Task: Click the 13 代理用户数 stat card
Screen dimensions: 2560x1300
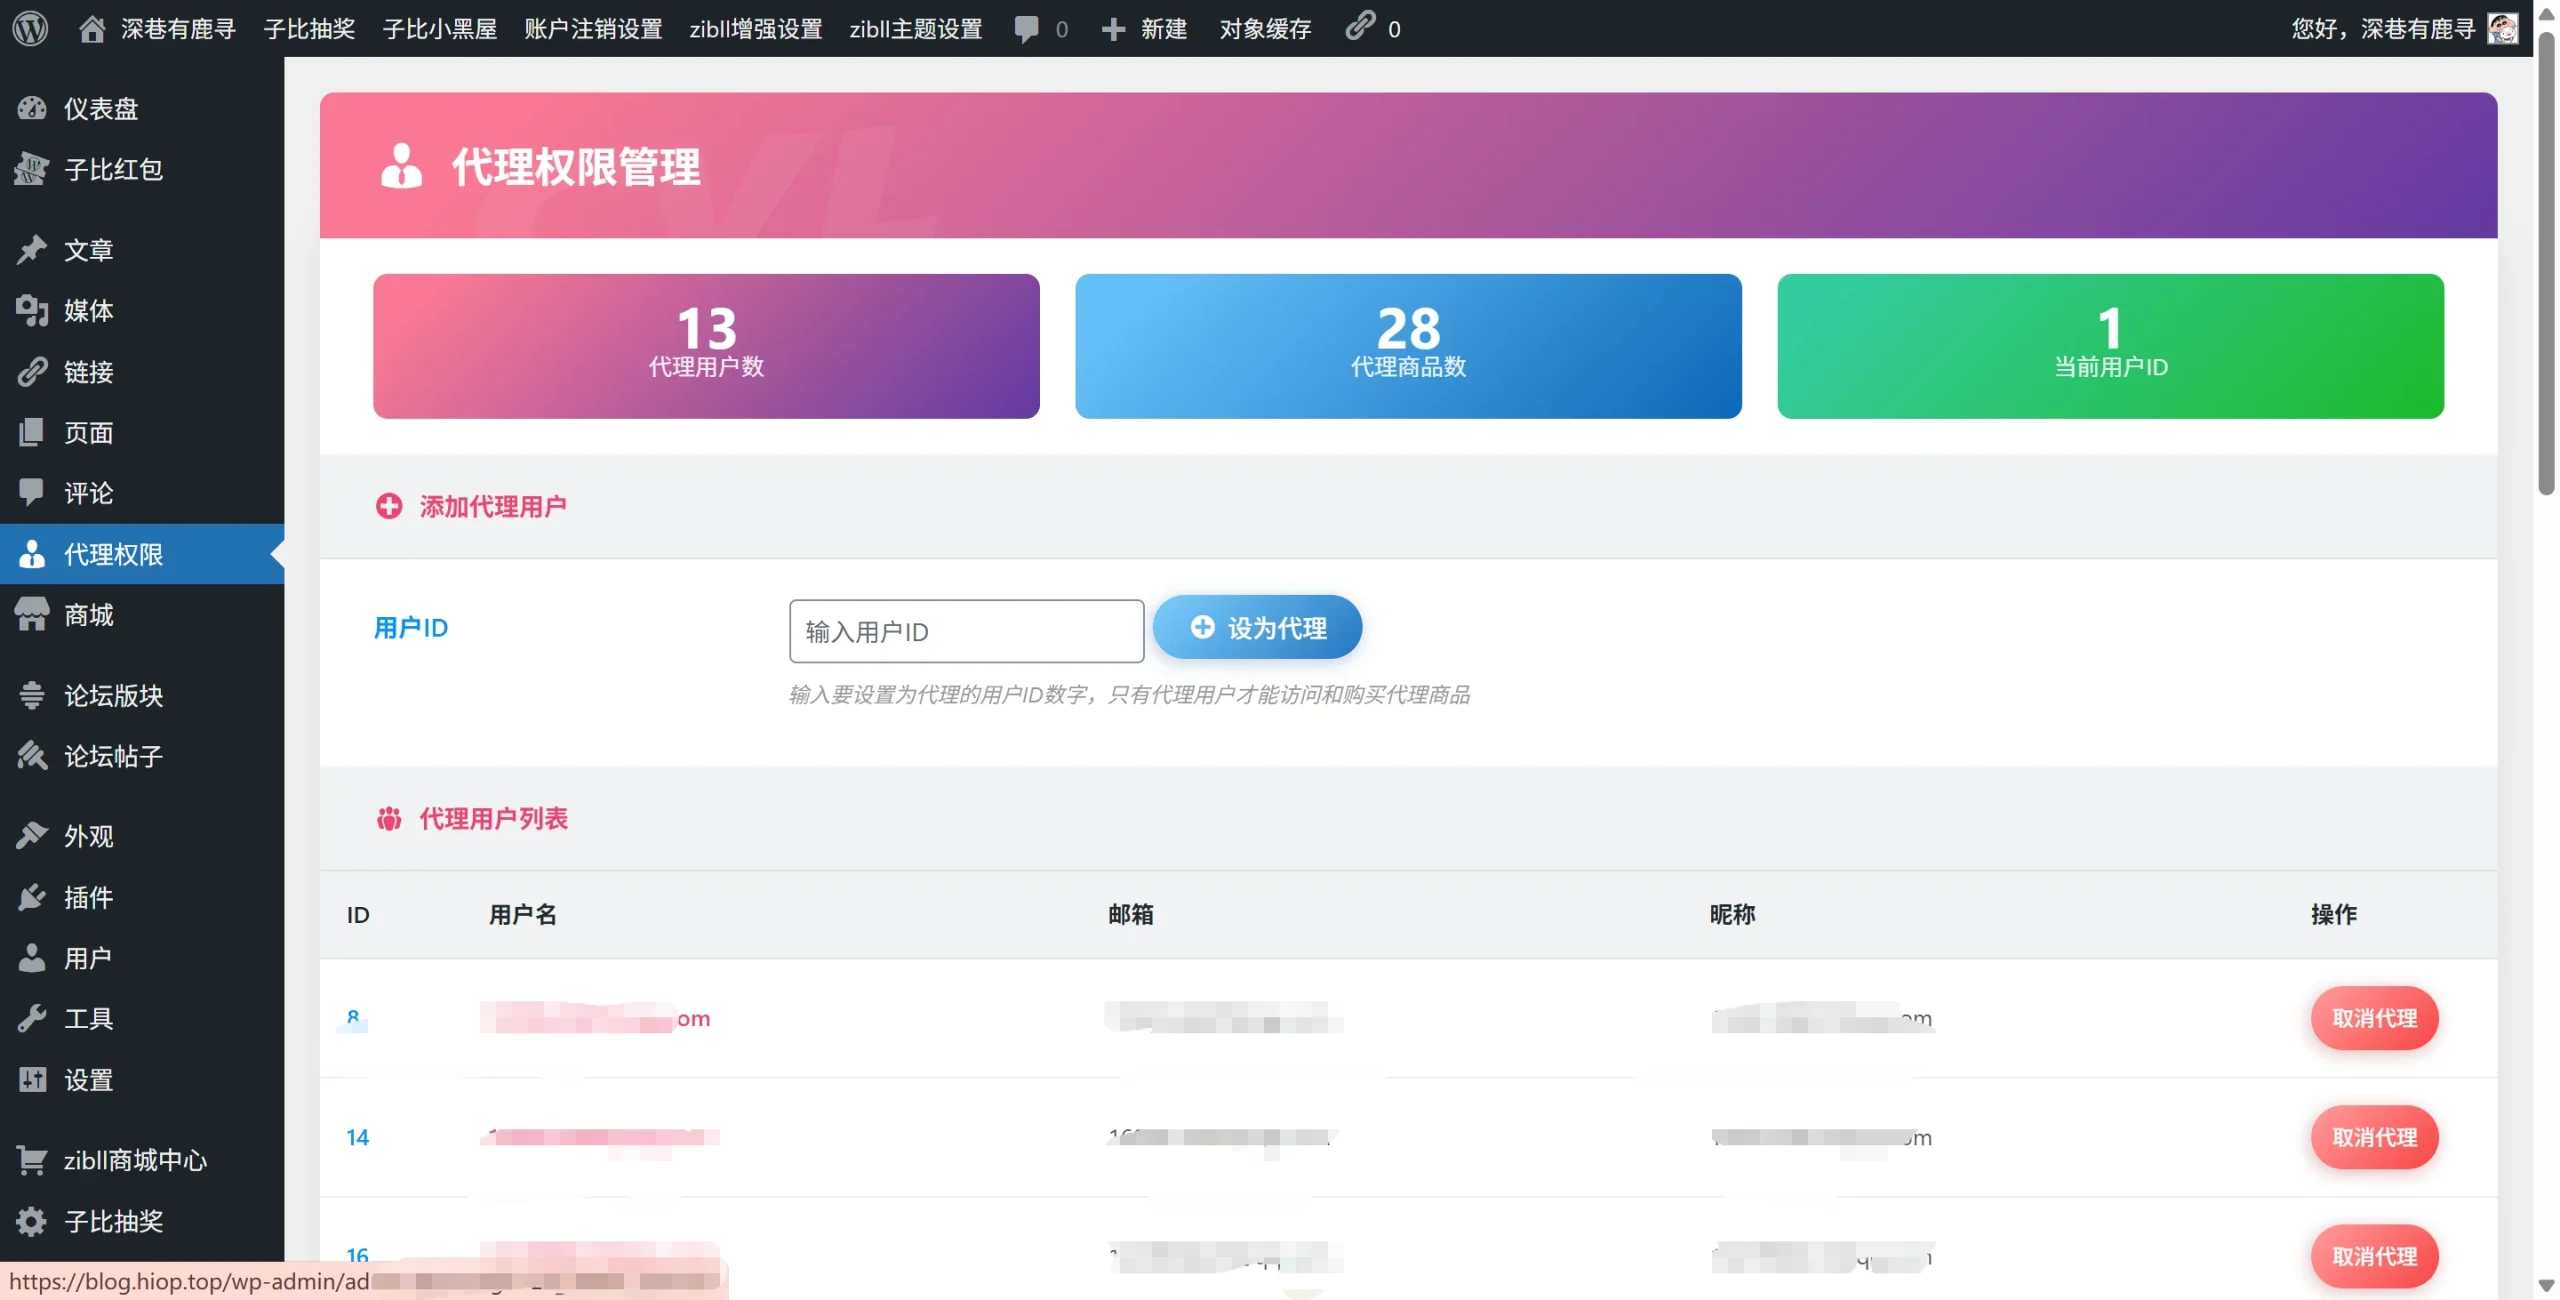Action: pyautogui.click(x=706, y=346)
